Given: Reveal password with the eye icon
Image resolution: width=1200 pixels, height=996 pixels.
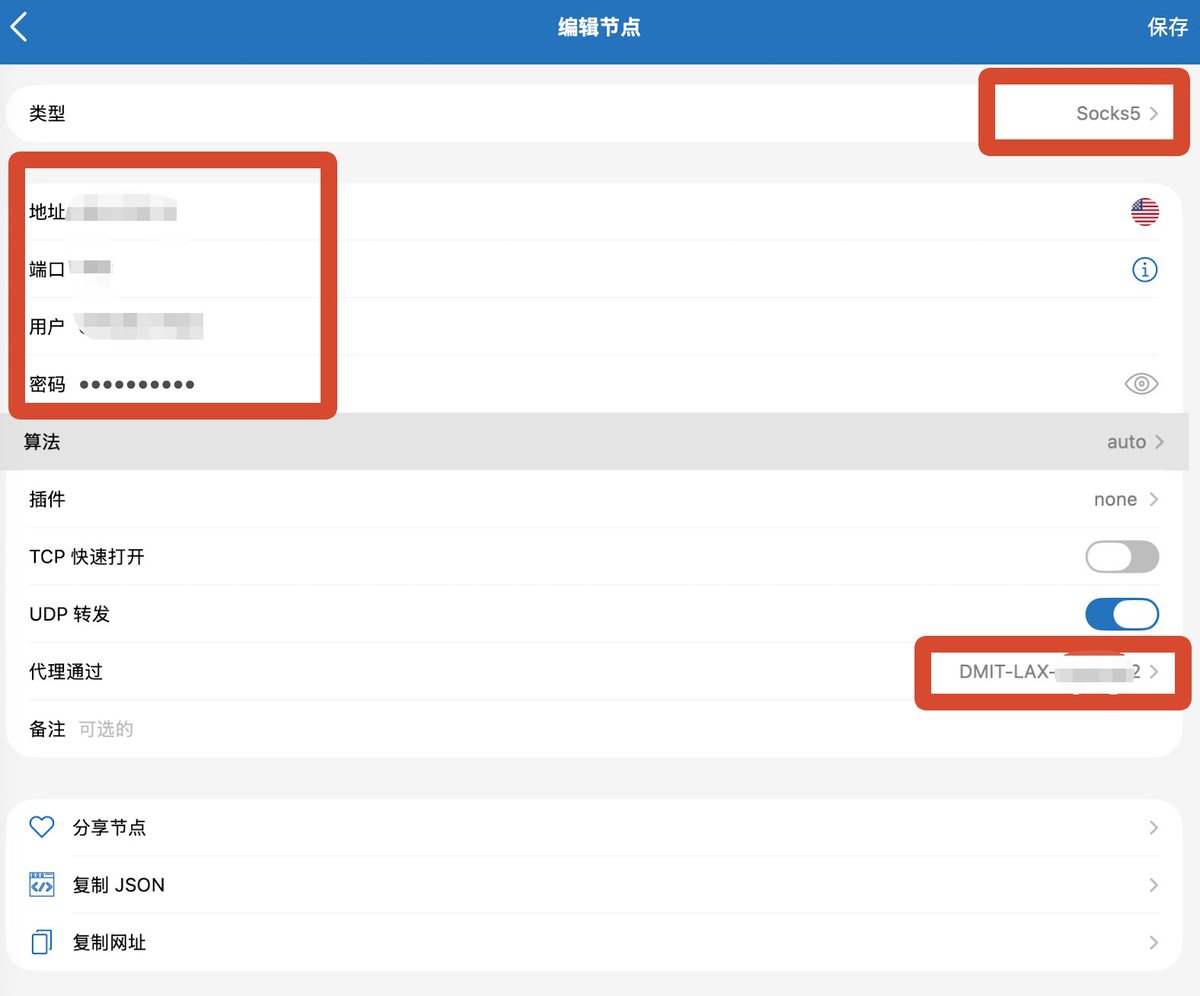Looking at the screenshot, I should pos(1142,383).
